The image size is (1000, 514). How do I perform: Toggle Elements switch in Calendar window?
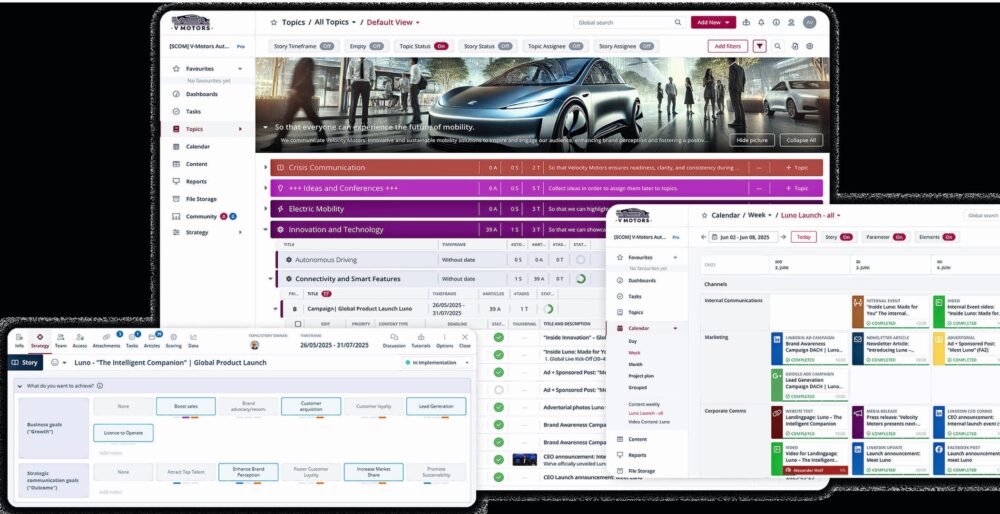948,237
